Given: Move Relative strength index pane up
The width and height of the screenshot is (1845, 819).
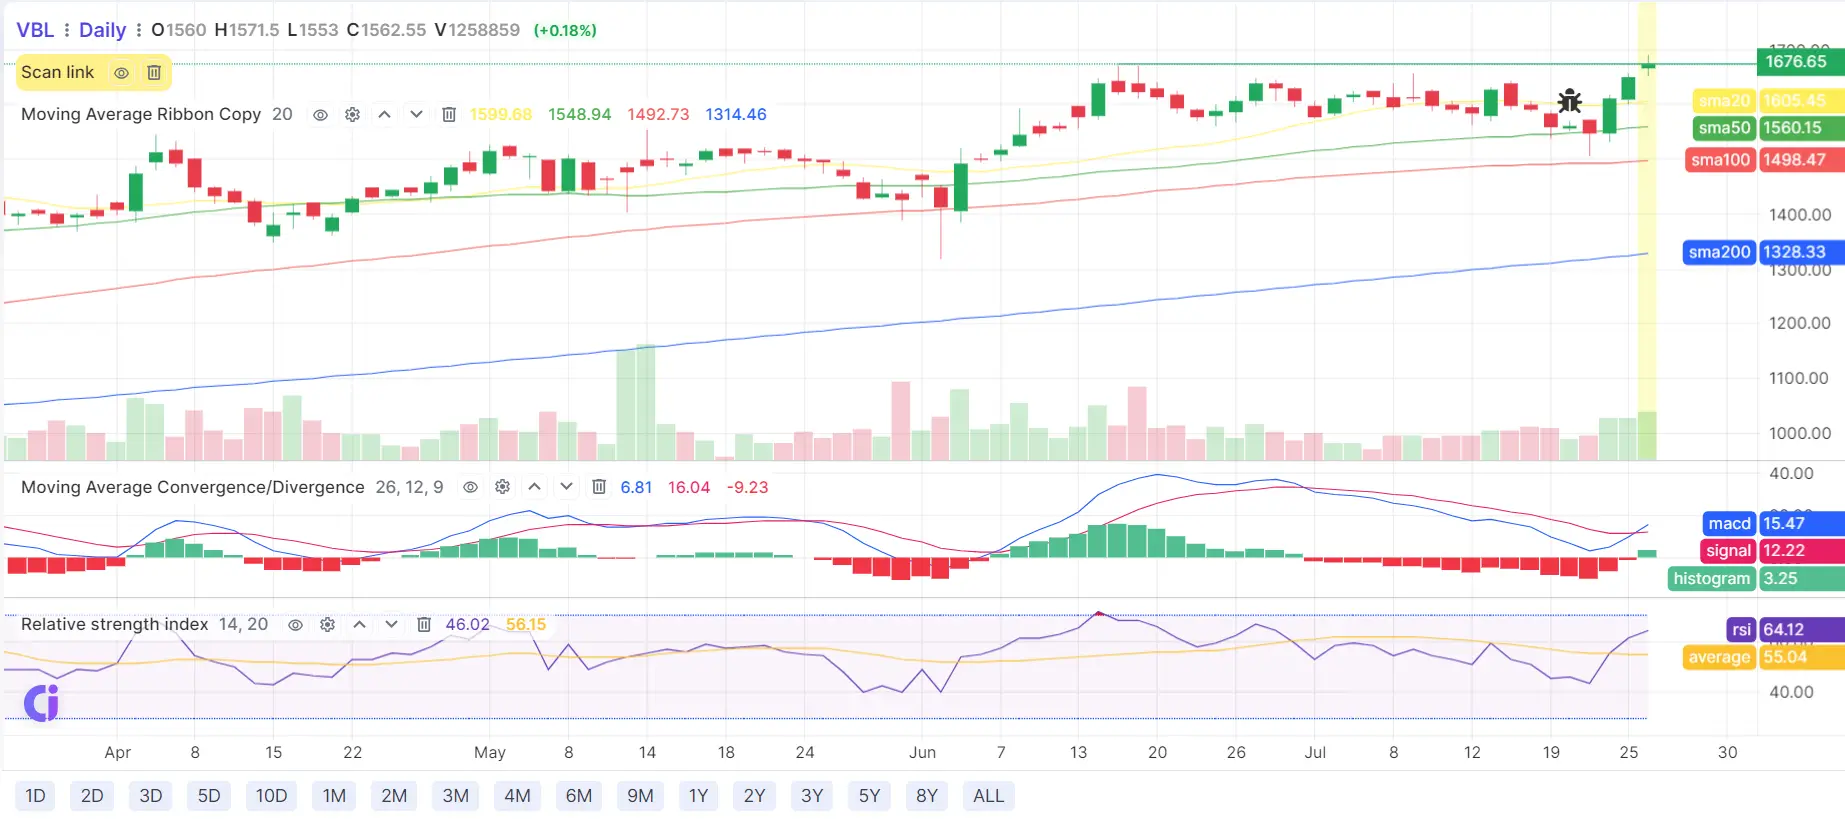Looking at the screenshot, I should [359, 625].
